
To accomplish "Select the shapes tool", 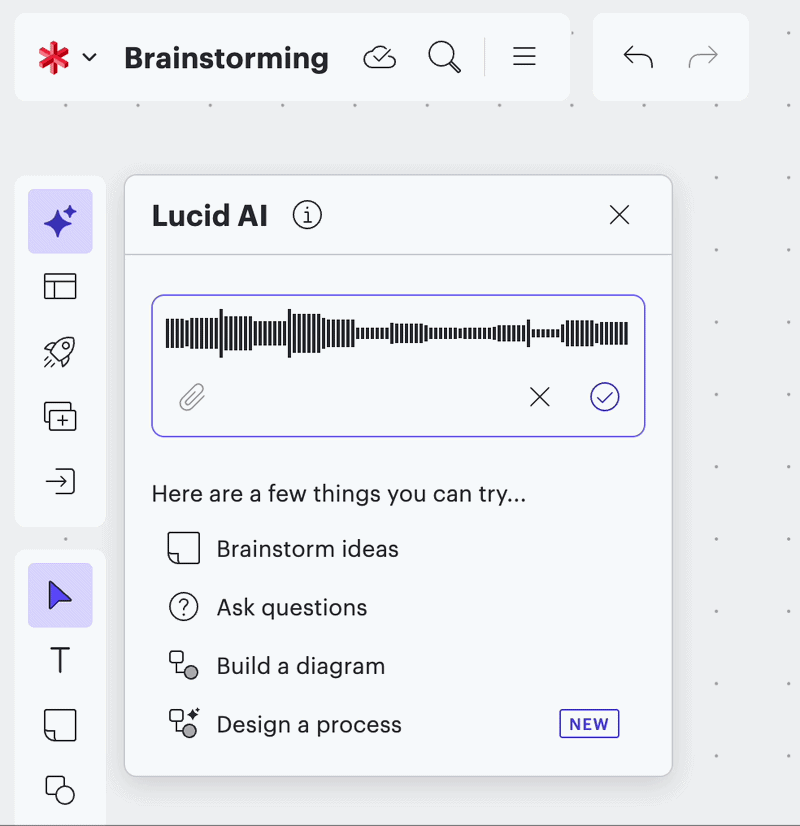I will pos(60,790).
